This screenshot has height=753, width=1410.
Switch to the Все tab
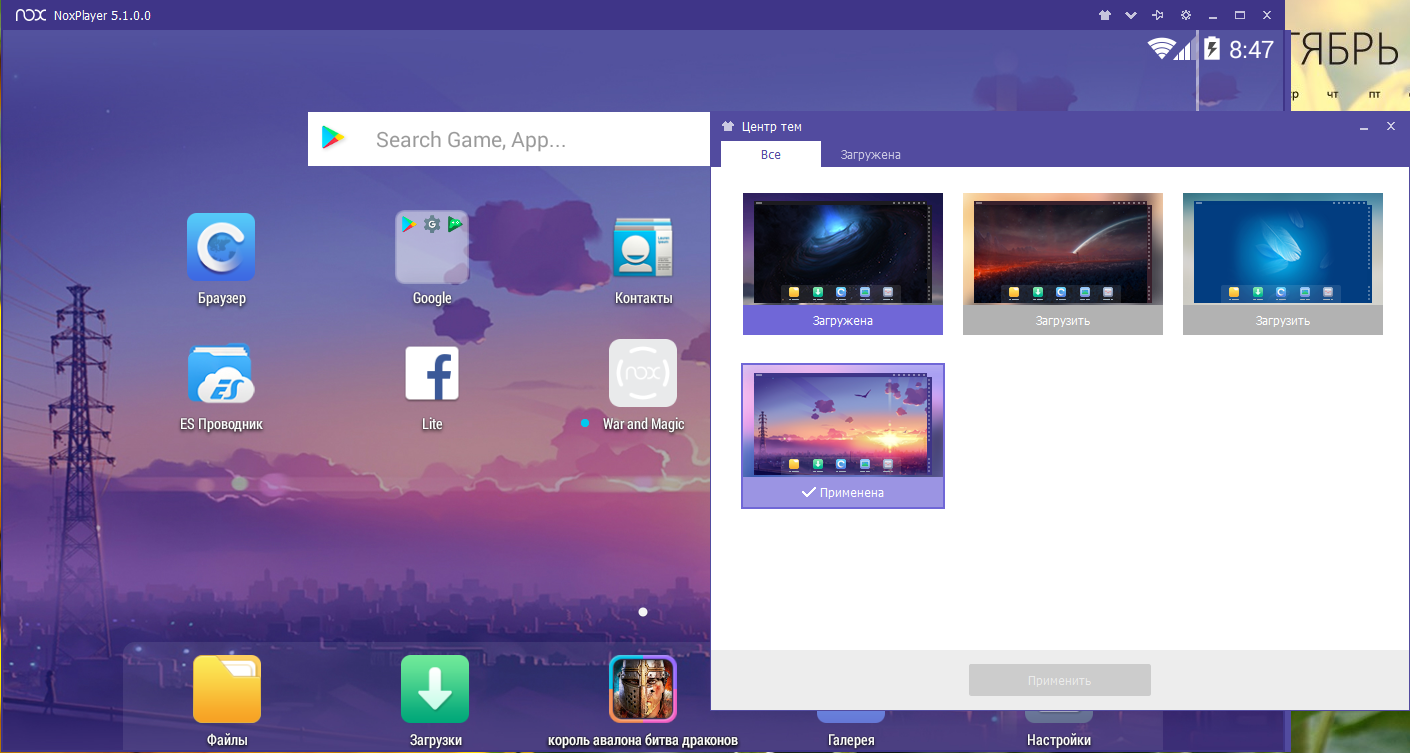pos(770,155)
